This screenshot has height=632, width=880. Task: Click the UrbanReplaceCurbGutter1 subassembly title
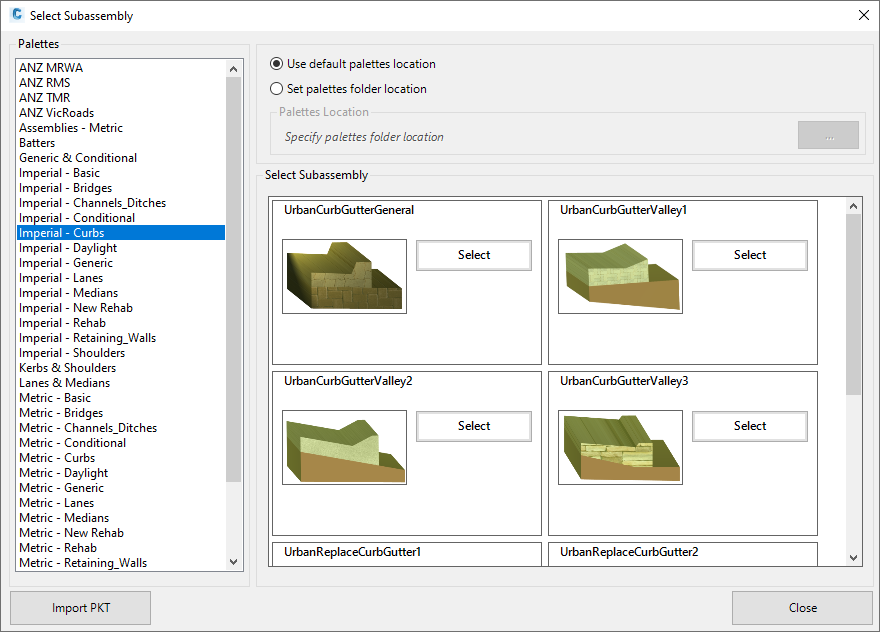pyautogui.click(x=352, y=552)
